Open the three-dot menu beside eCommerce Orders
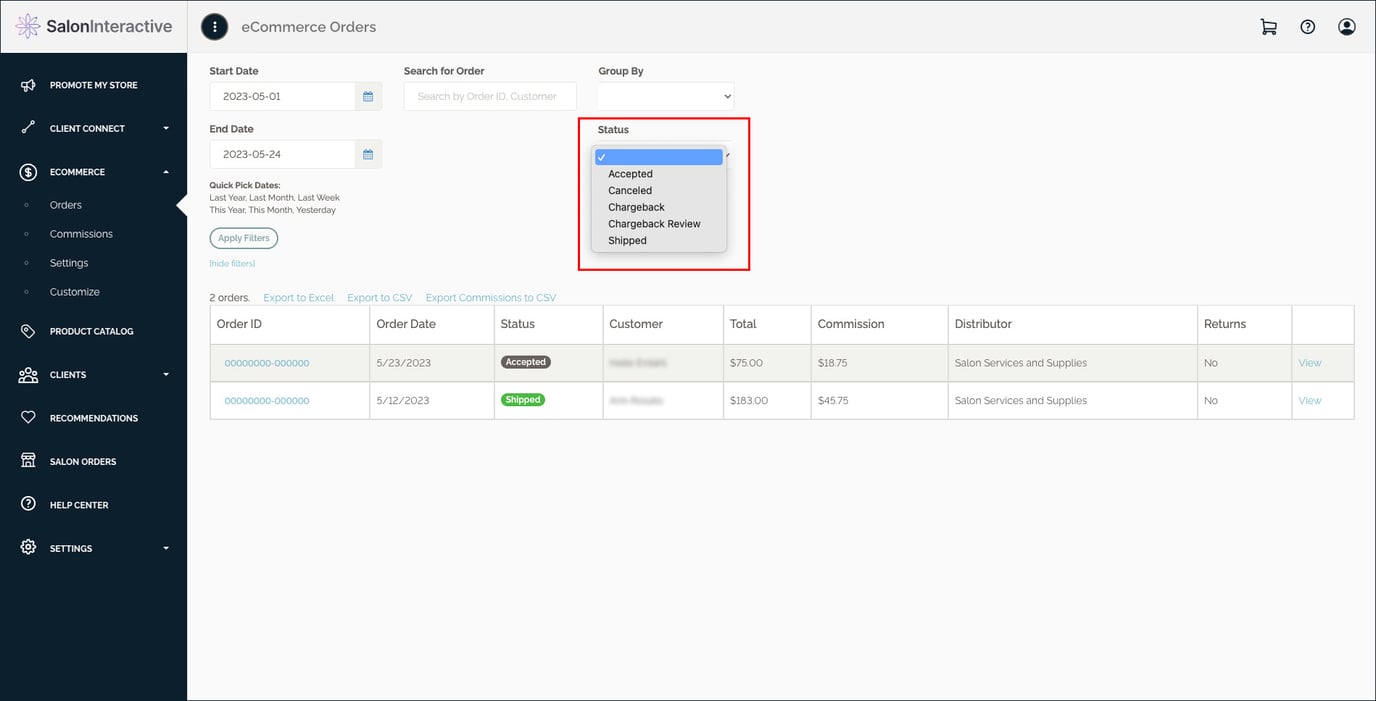 (x=214, y=27)
